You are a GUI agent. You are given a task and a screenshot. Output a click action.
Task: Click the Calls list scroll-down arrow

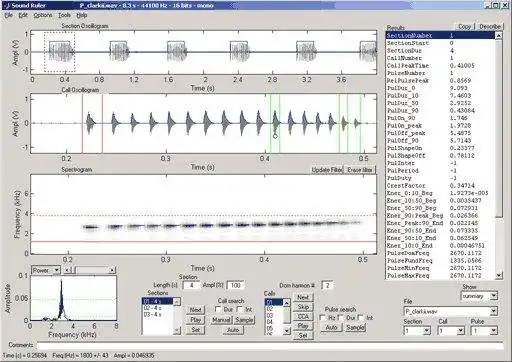click(x=287, y=331)
